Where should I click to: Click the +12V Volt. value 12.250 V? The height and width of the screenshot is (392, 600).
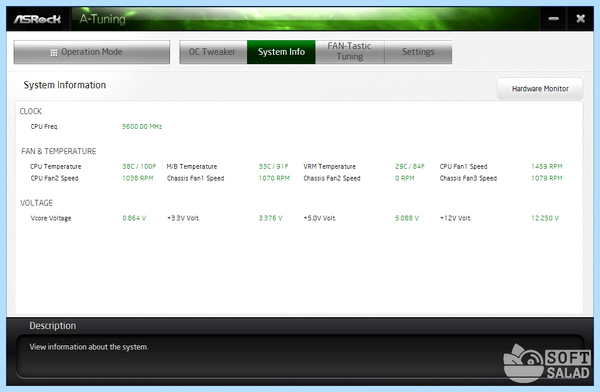(x=545, y=218)
